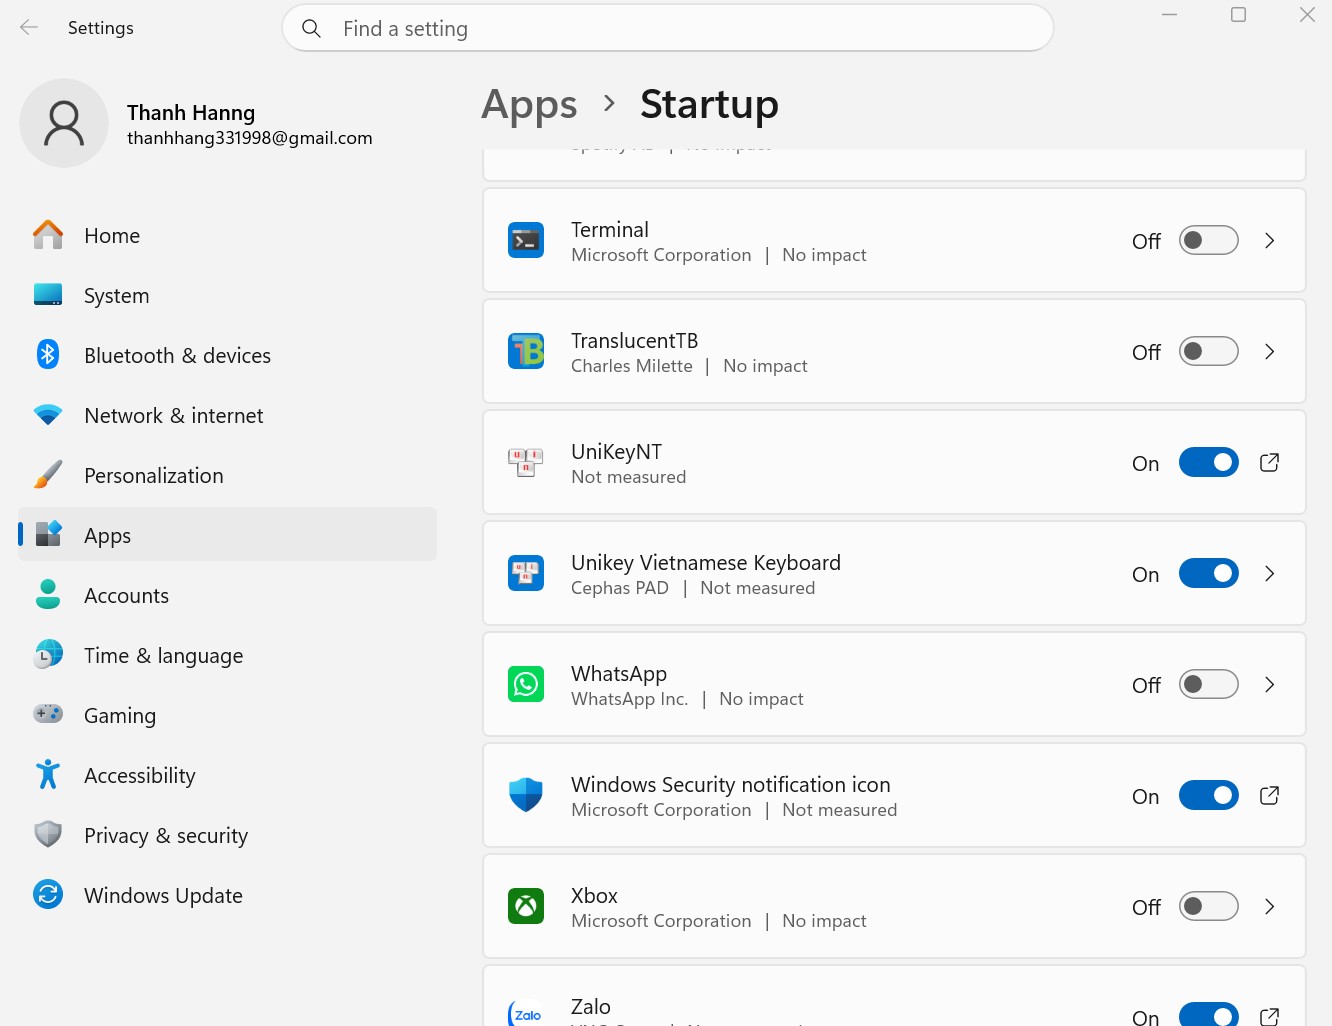This screenshot has height=1026, width=1332.
Task: Click the back arrow in Settings
Action: pyautogui.click(x=29, y=28)
